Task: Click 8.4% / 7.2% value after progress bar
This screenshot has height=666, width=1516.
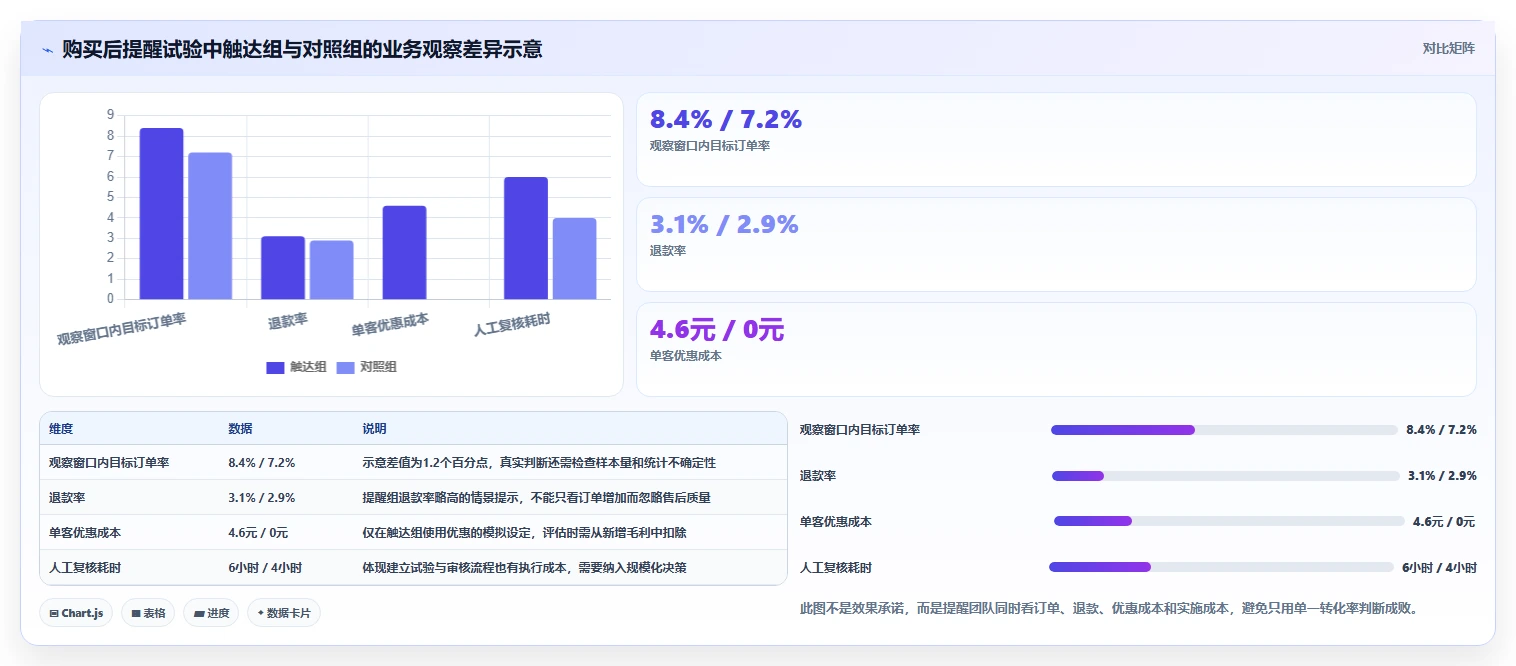Action: (1441, 430)
